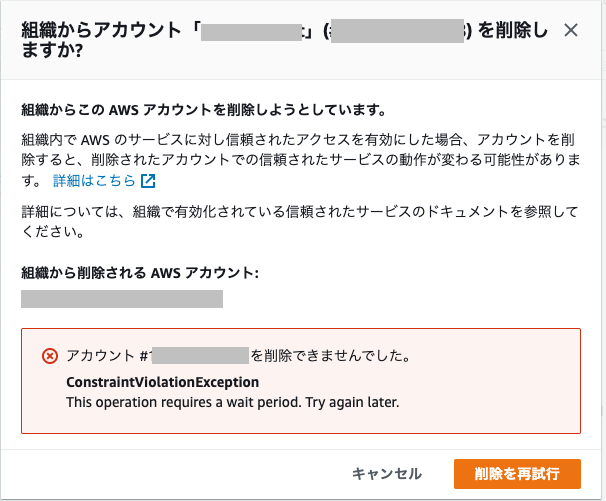Click the label 組織から削除される AWS アカウント

click(140, 273)
